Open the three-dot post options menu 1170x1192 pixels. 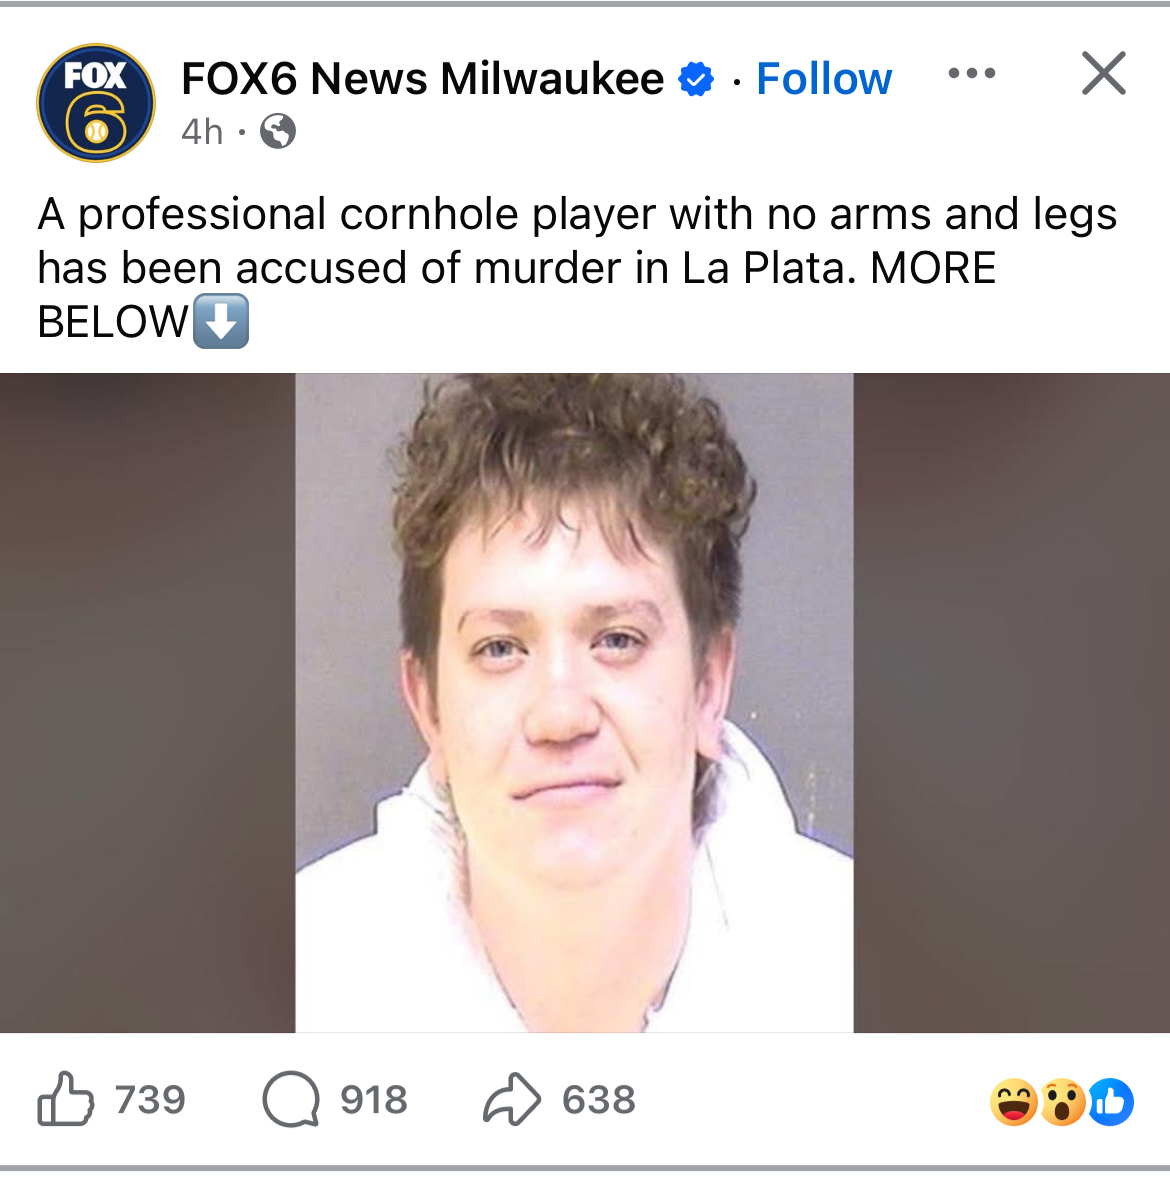tap(972, 74)
